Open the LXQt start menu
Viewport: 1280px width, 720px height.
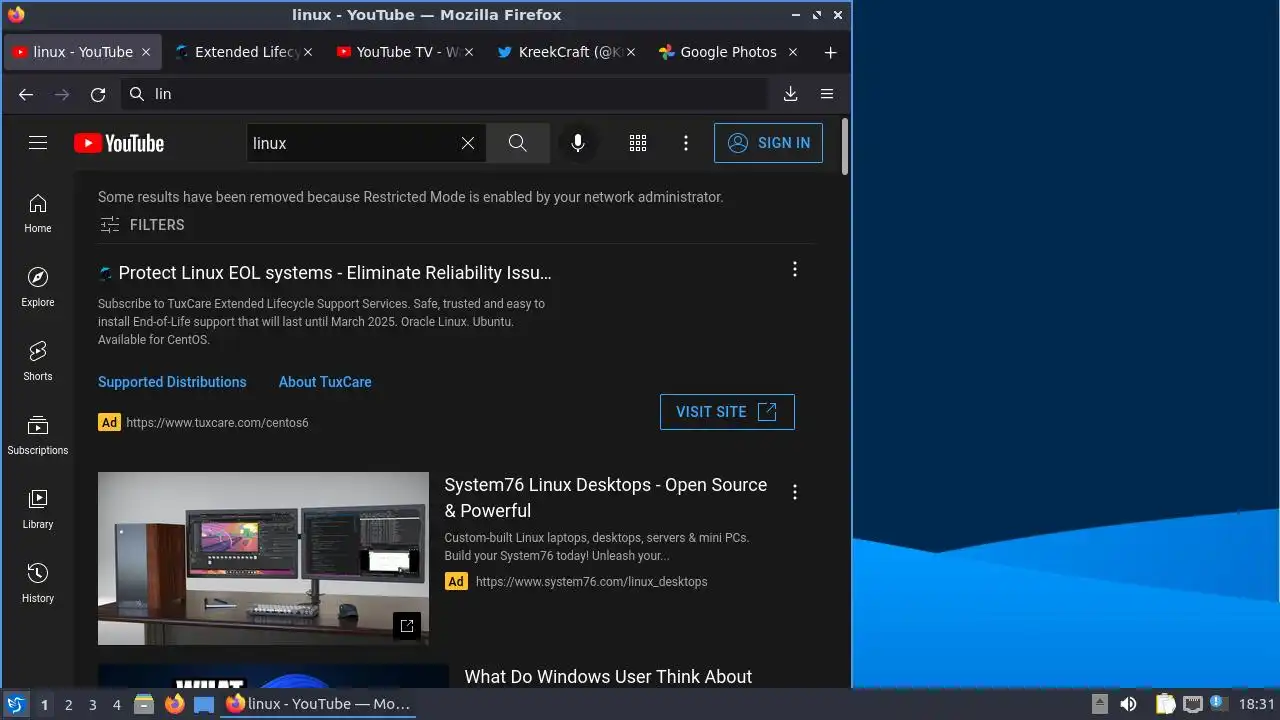point(15,704)
